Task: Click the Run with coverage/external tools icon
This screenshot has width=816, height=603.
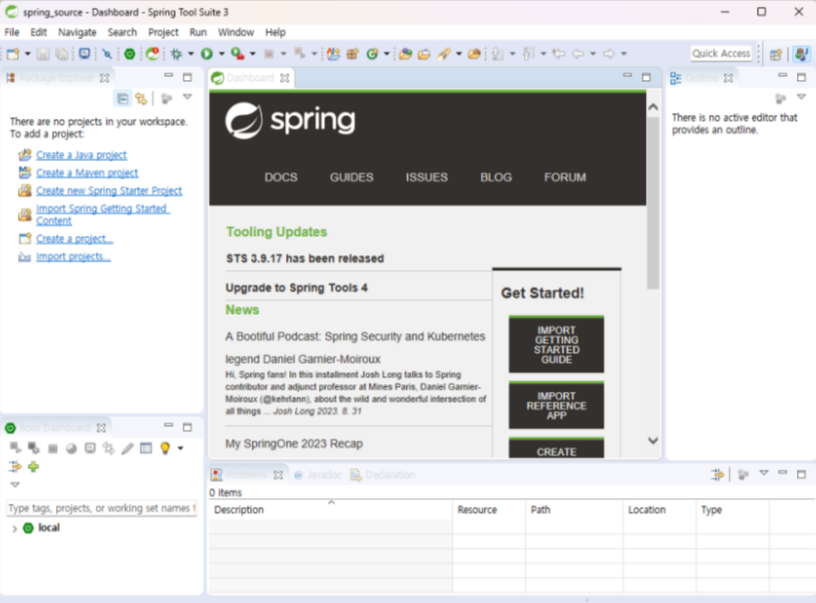Action: tap(237, 54)
